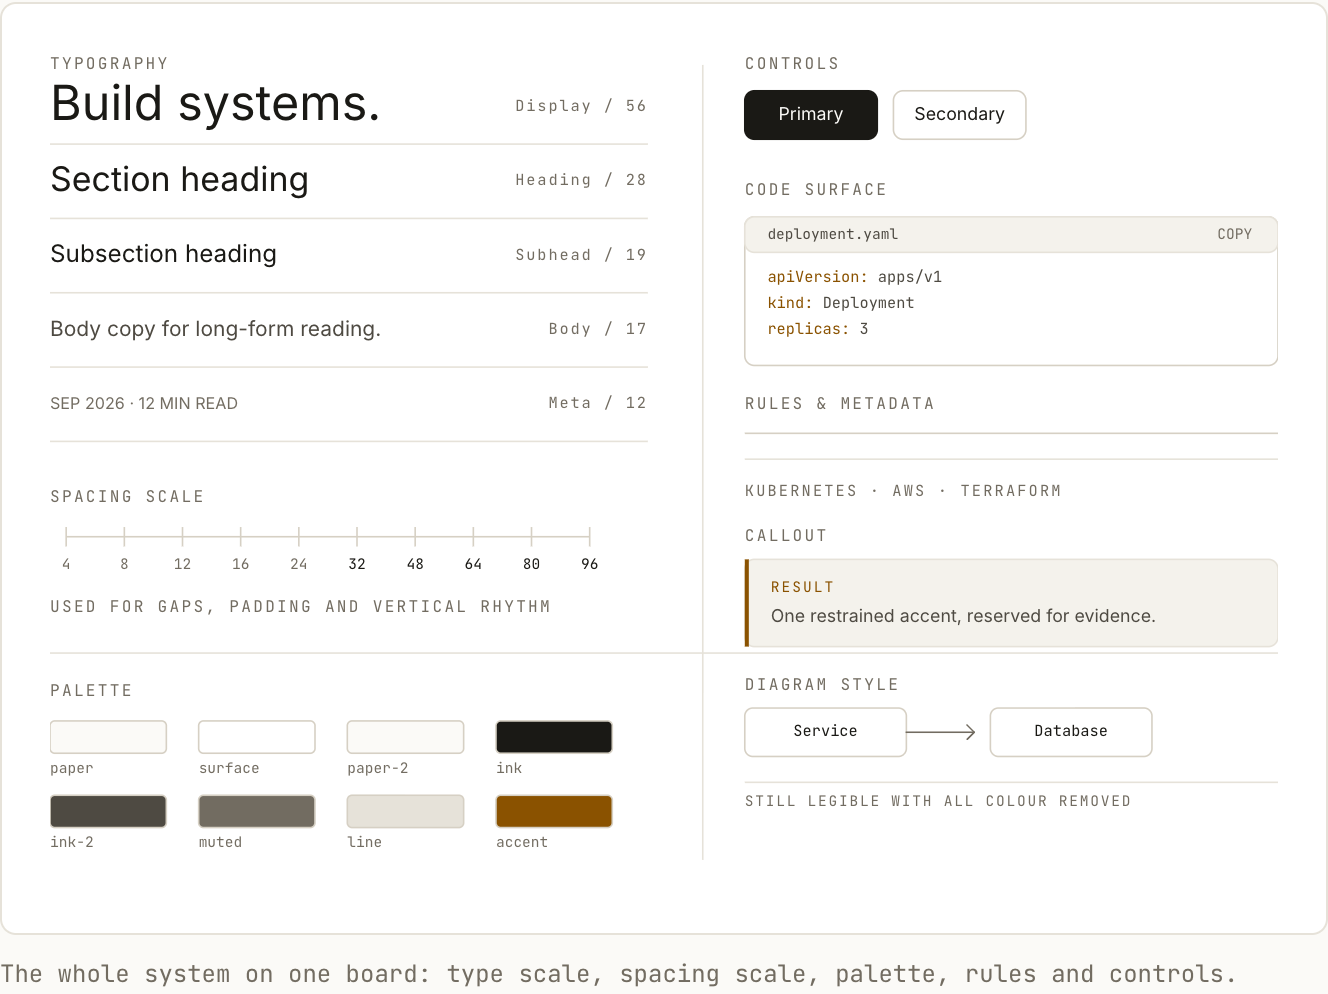Image resolution: width=1328 pixels, height=994 pixels.
Task: Pick the muted color swatch
Action: [x=257, y=811]
